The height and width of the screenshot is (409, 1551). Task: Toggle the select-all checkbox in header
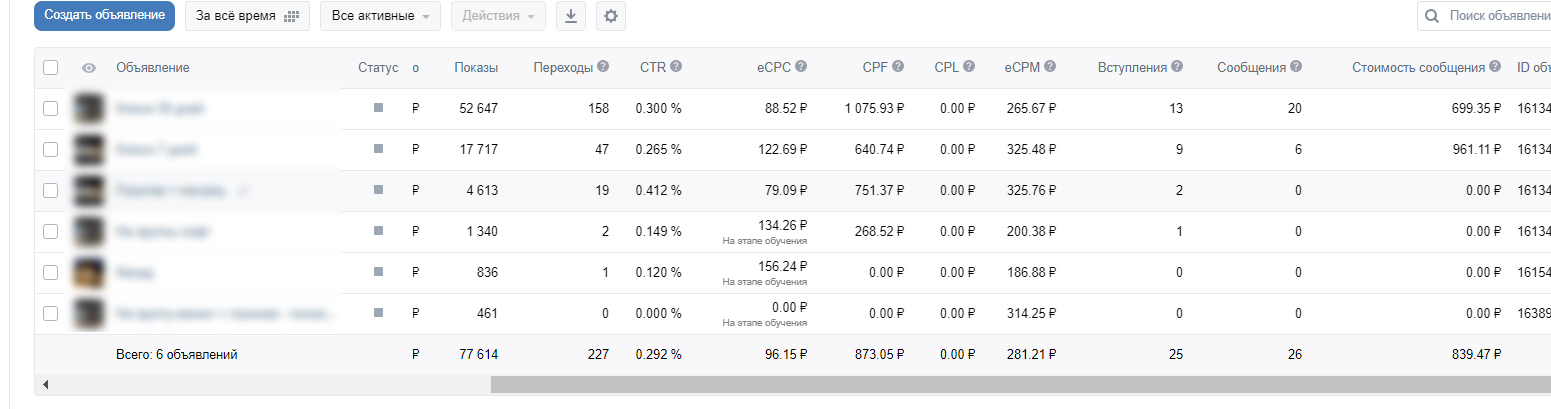point(51,68)
